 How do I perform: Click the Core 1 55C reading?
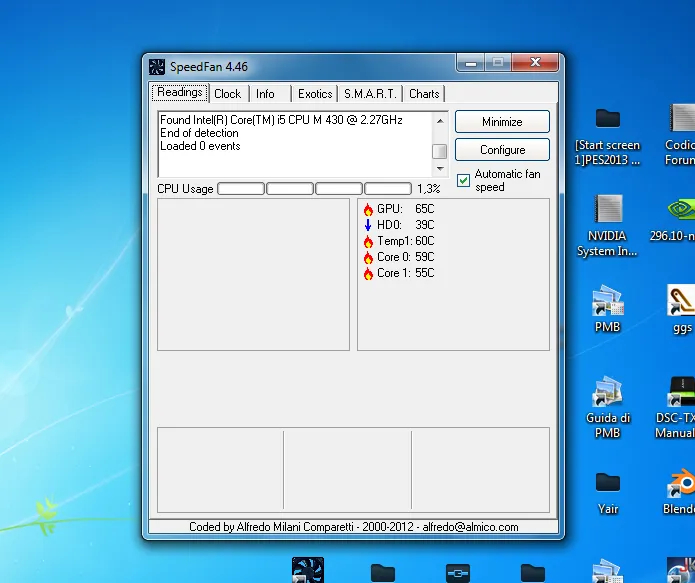coord(406,273)
